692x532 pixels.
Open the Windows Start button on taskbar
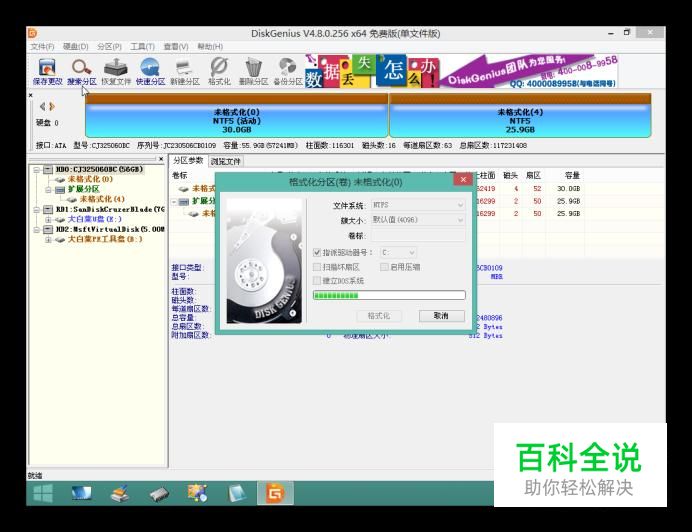click(43, 493)
